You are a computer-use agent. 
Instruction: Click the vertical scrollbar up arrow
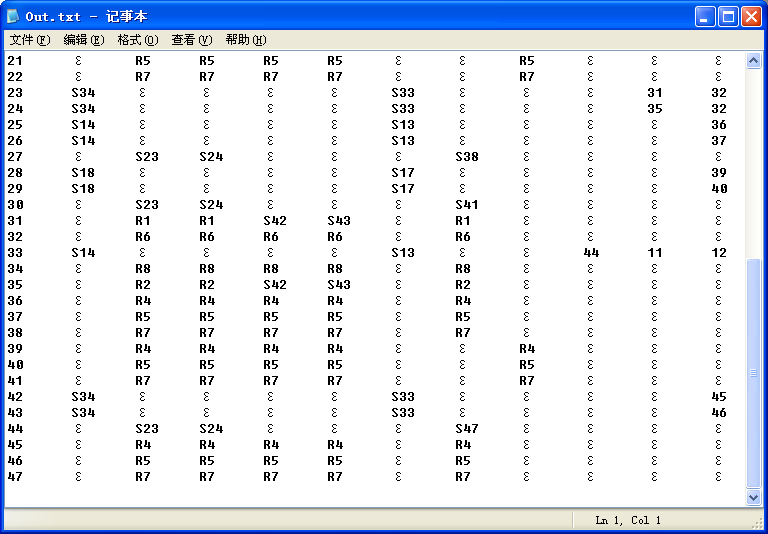tap(753, 61)
